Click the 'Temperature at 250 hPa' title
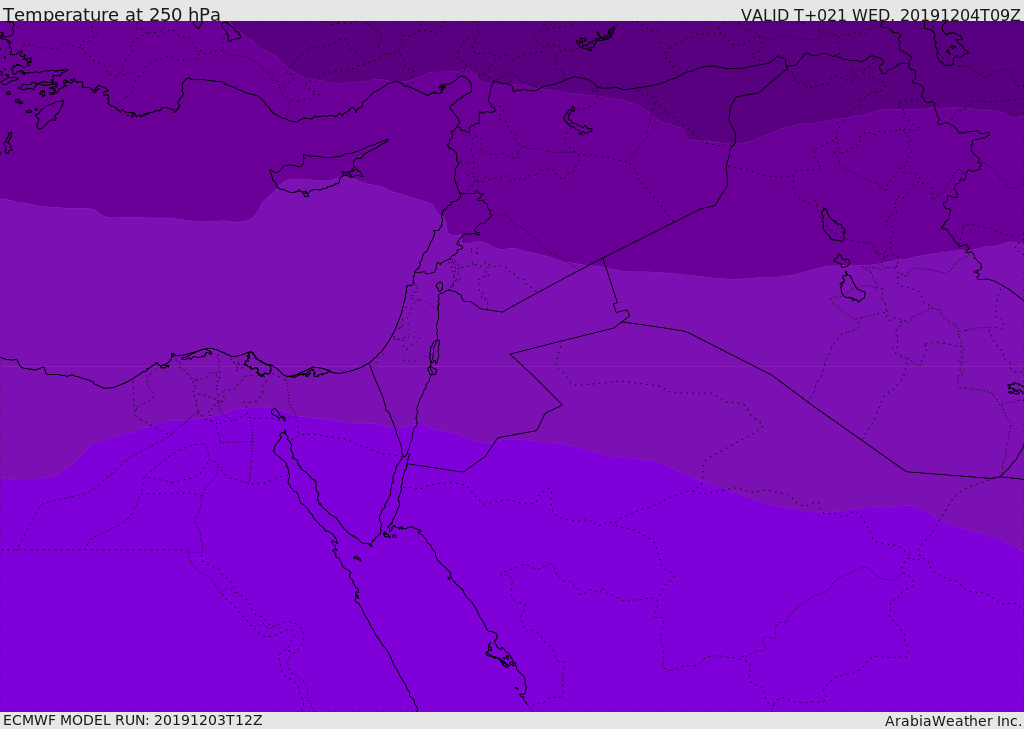 pyautogui.click(x=112, y=14)
